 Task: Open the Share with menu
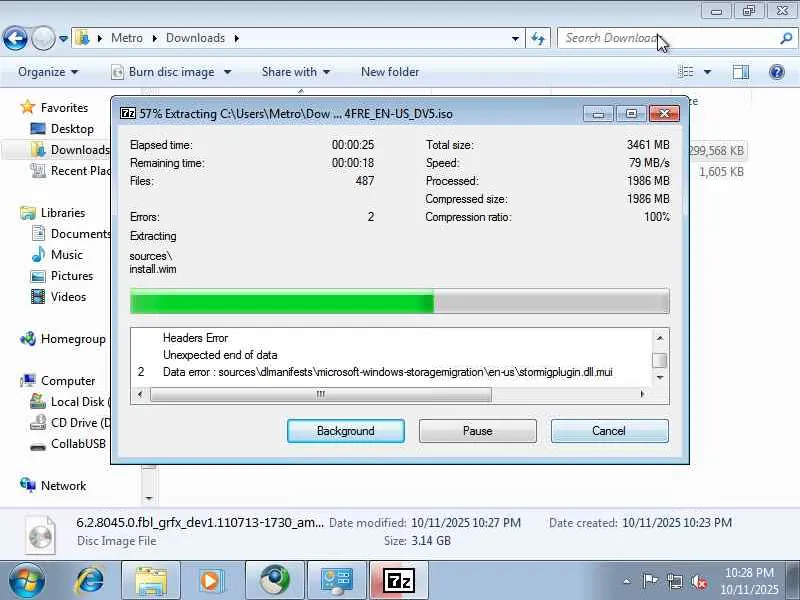coord(295,72)
